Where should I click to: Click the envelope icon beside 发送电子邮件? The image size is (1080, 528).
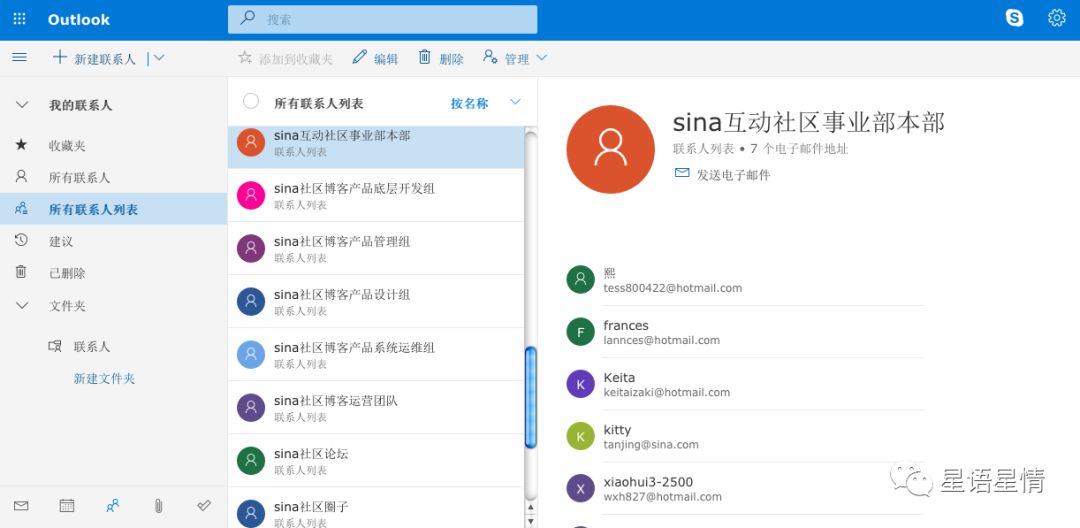tap(682, 173)
